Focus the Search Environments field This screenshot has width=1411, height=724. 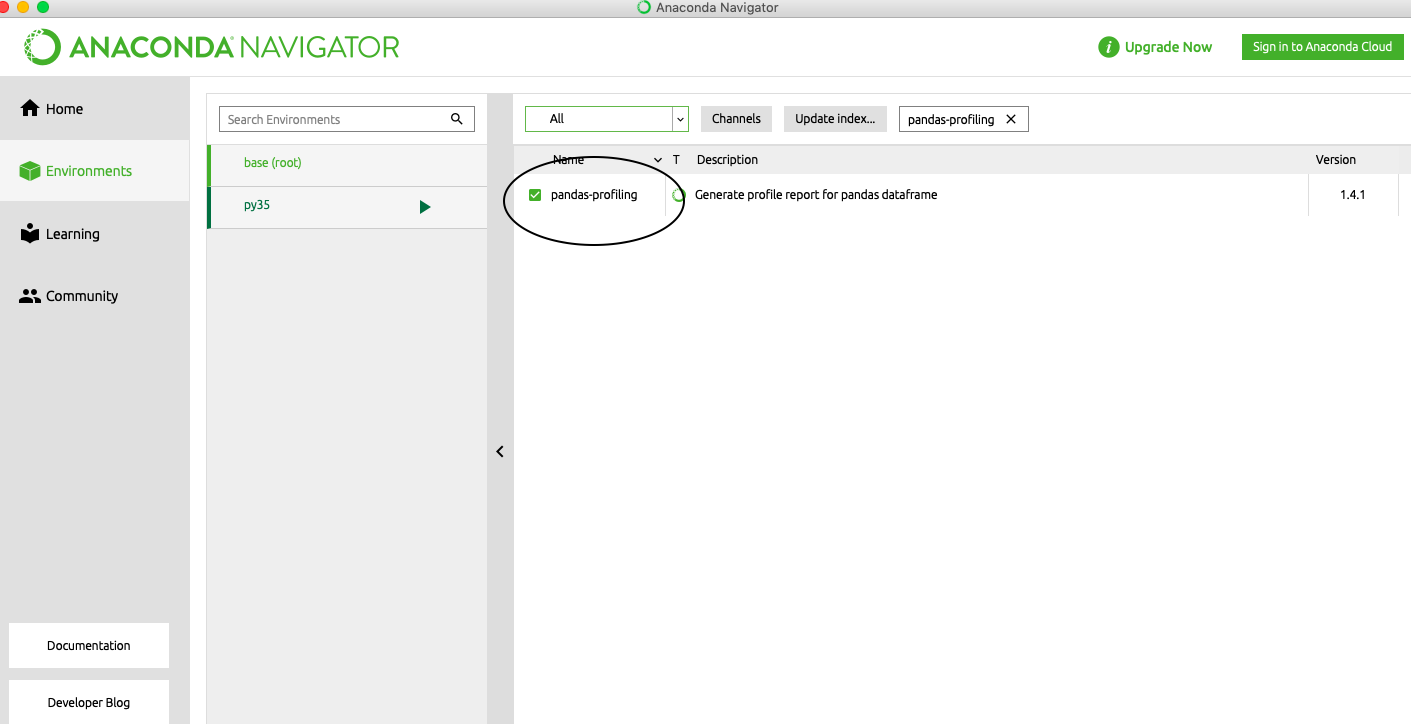pos(346,119)
